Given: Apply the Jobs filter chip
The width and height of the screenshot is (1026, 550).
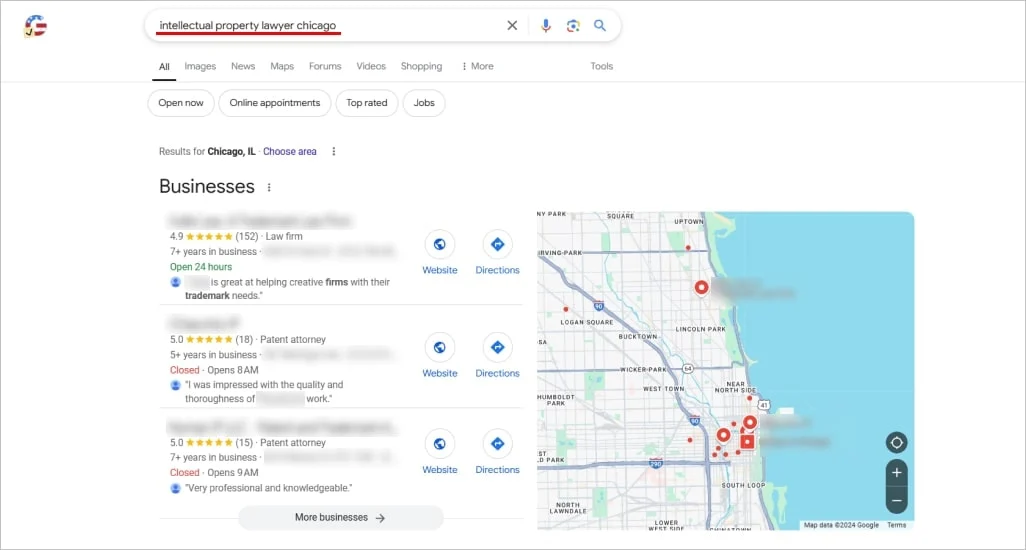Looking at the screenshot, I should tap(424, 103).
